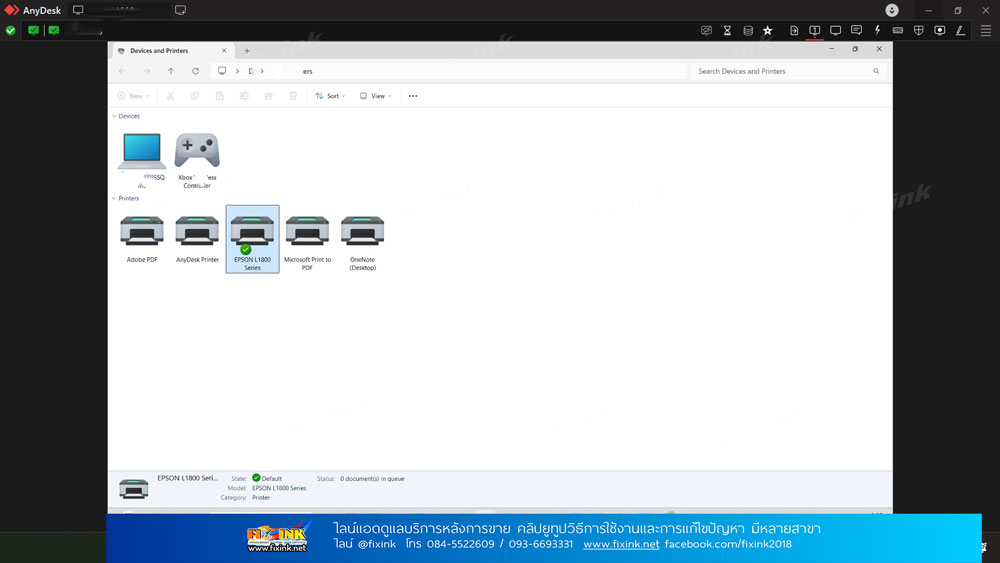This screenshot has height=563, width=1000.
Task: Click the address bar computer icon
Action: coord(222,71)
